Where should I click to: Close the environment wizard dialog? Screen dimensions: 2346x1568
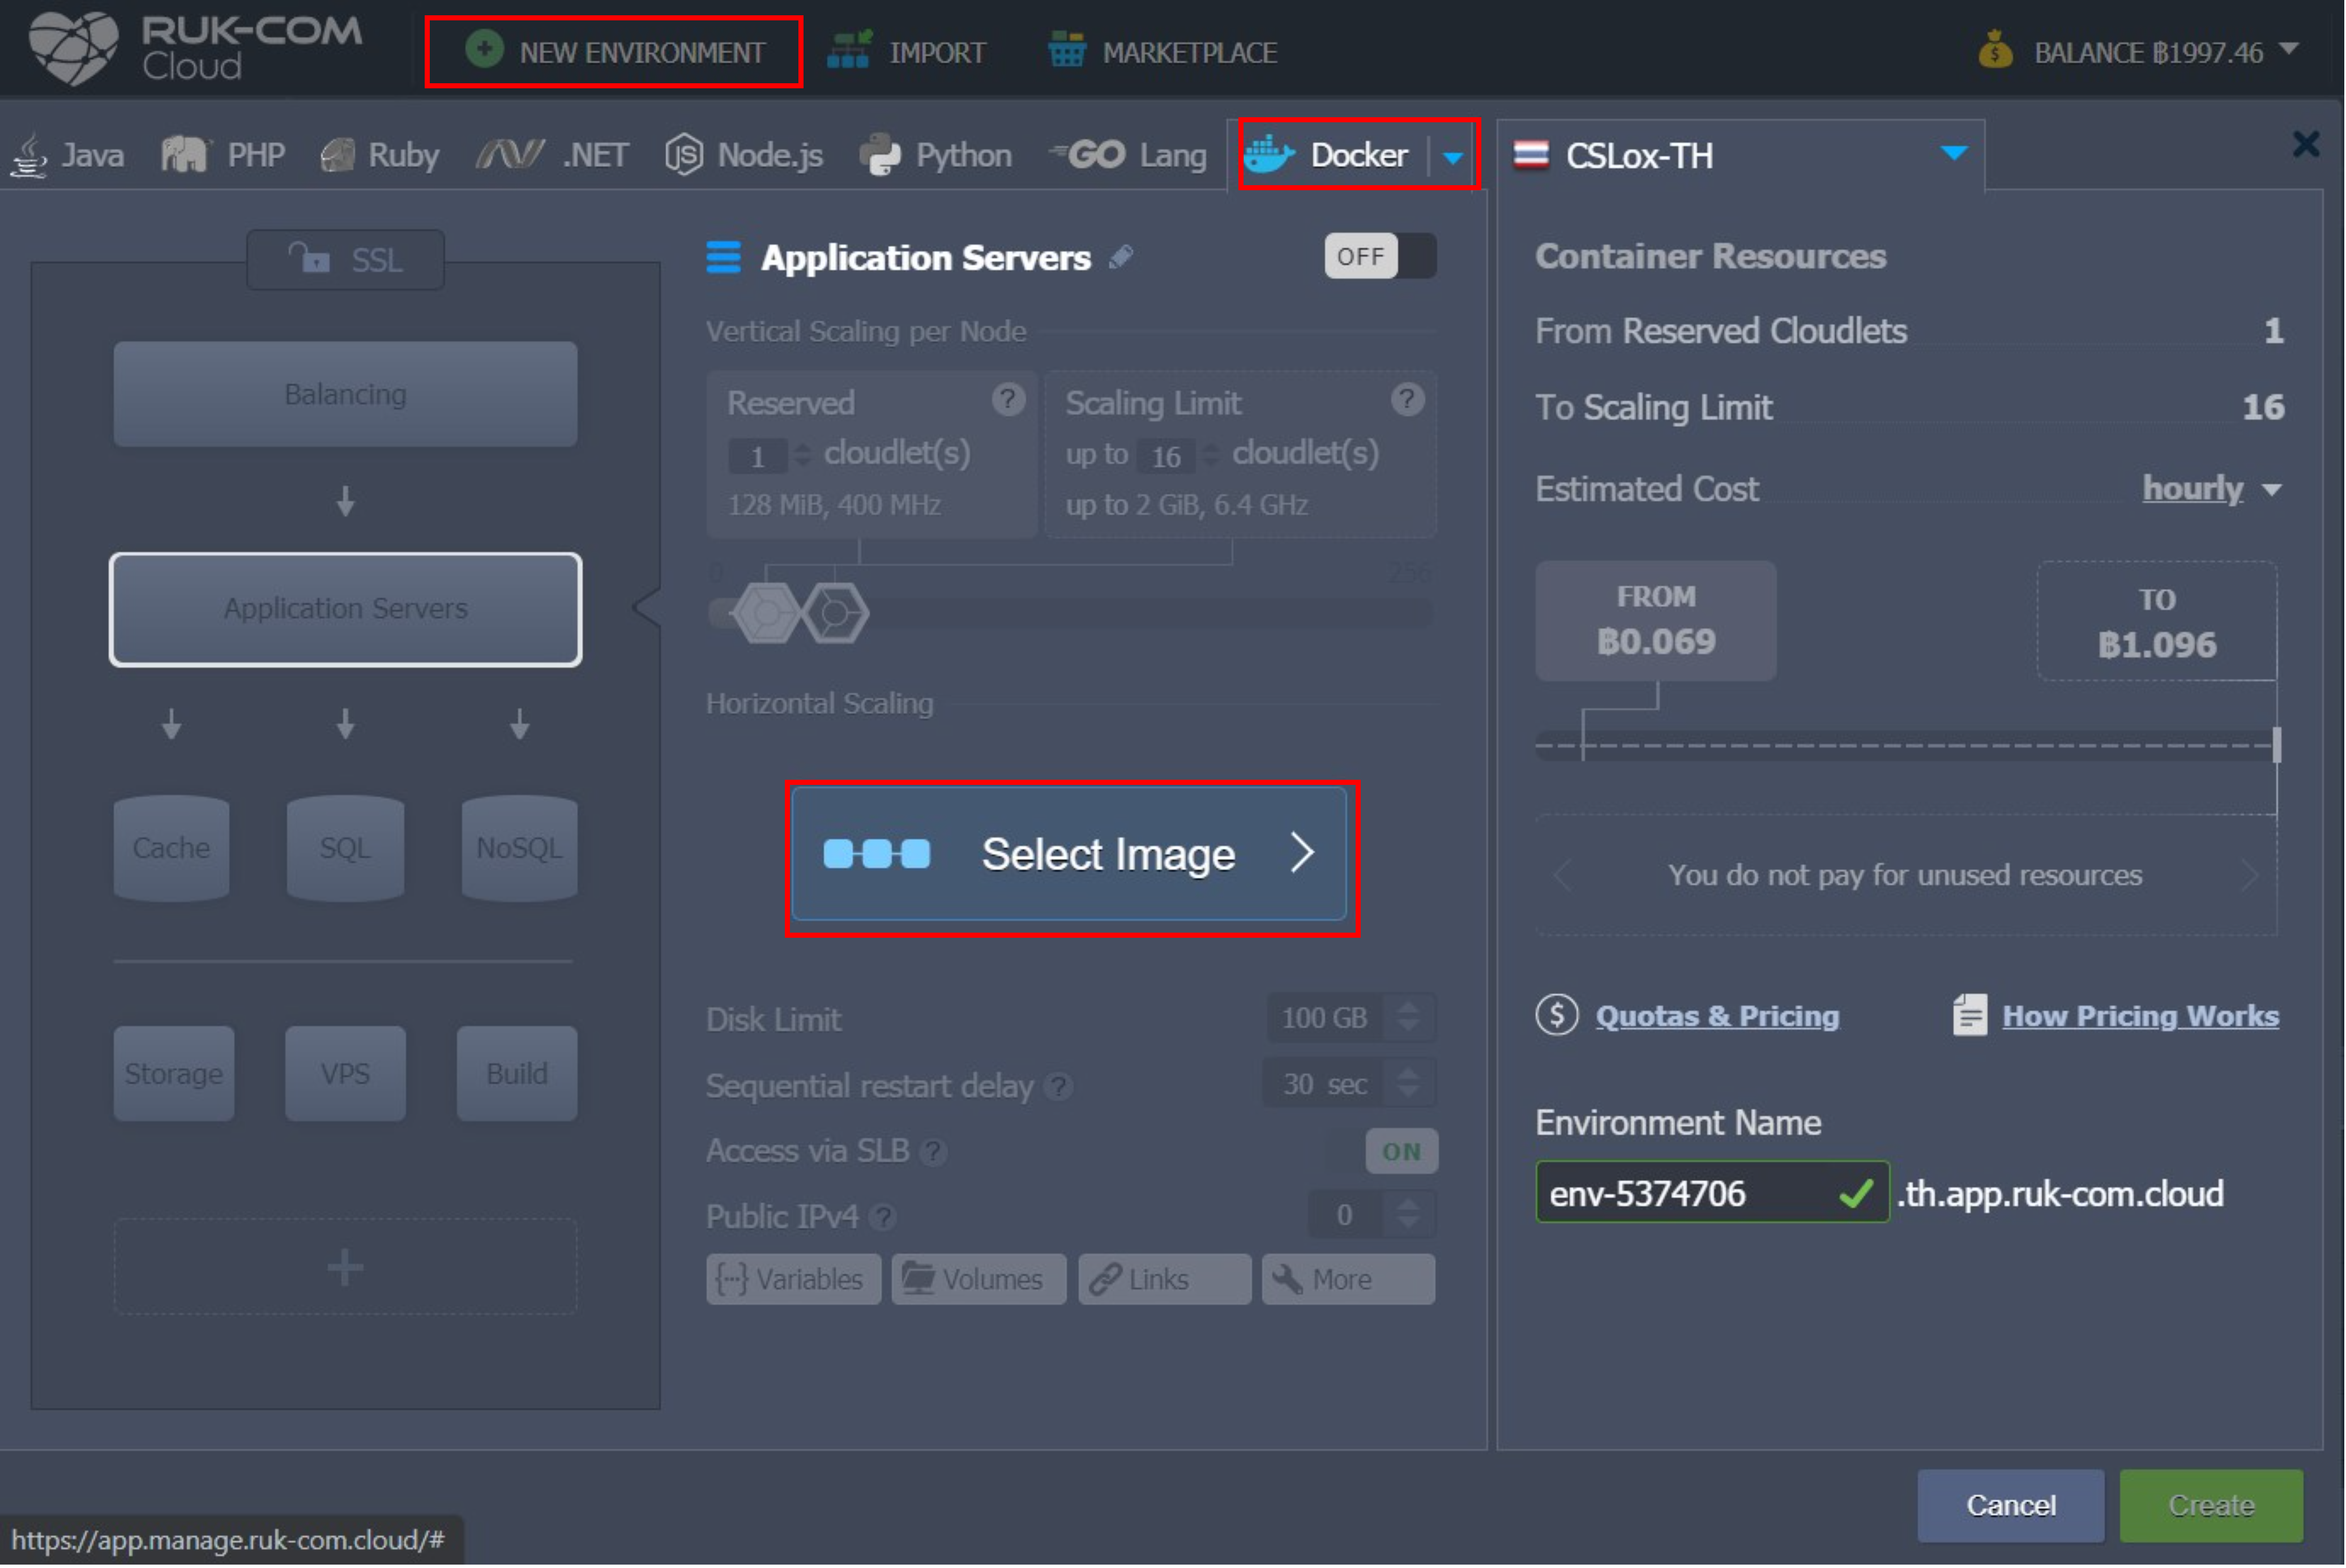(2306, 145)
